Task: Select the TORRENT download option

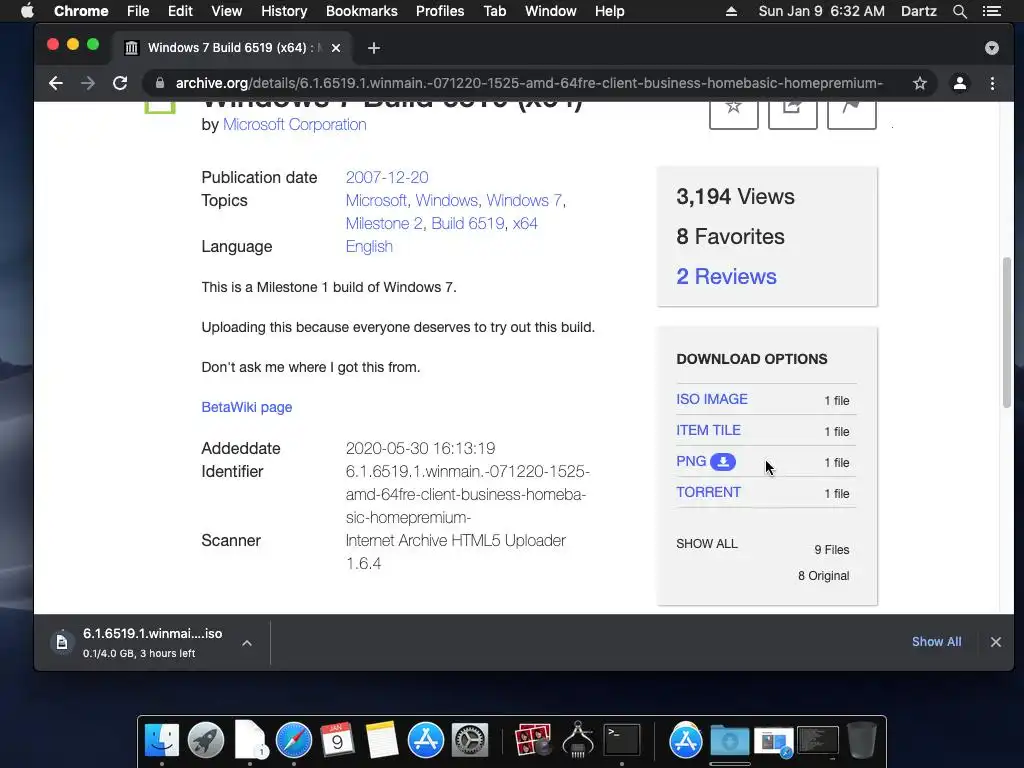Action: point(709,492)
